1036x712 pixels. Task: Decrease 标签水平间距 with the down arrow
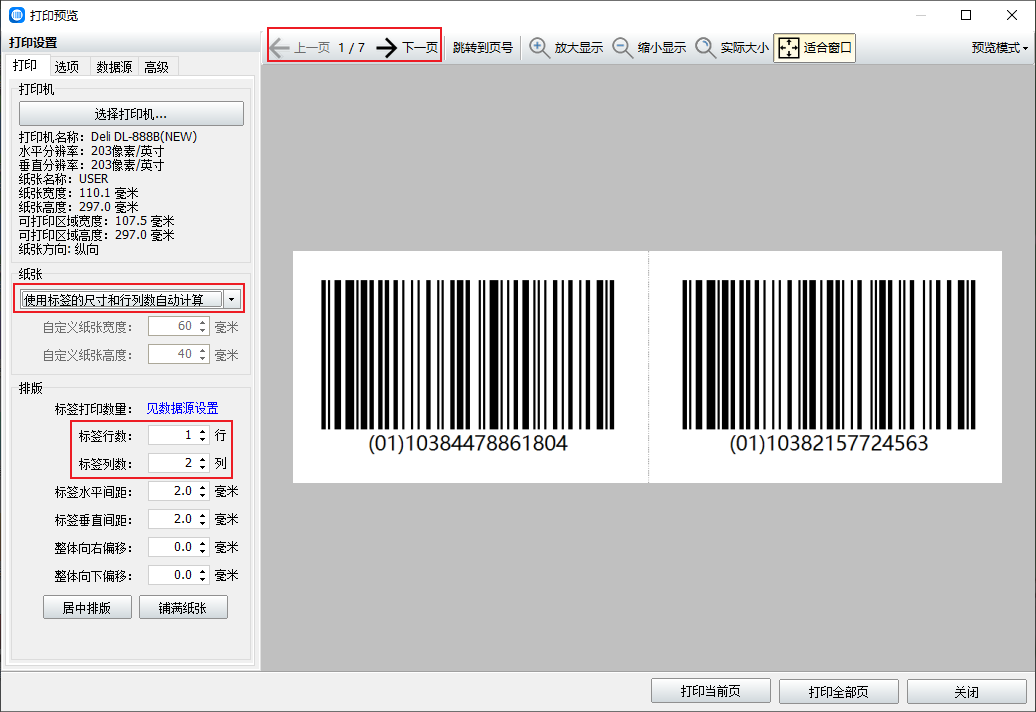click(x=203, y=496)
